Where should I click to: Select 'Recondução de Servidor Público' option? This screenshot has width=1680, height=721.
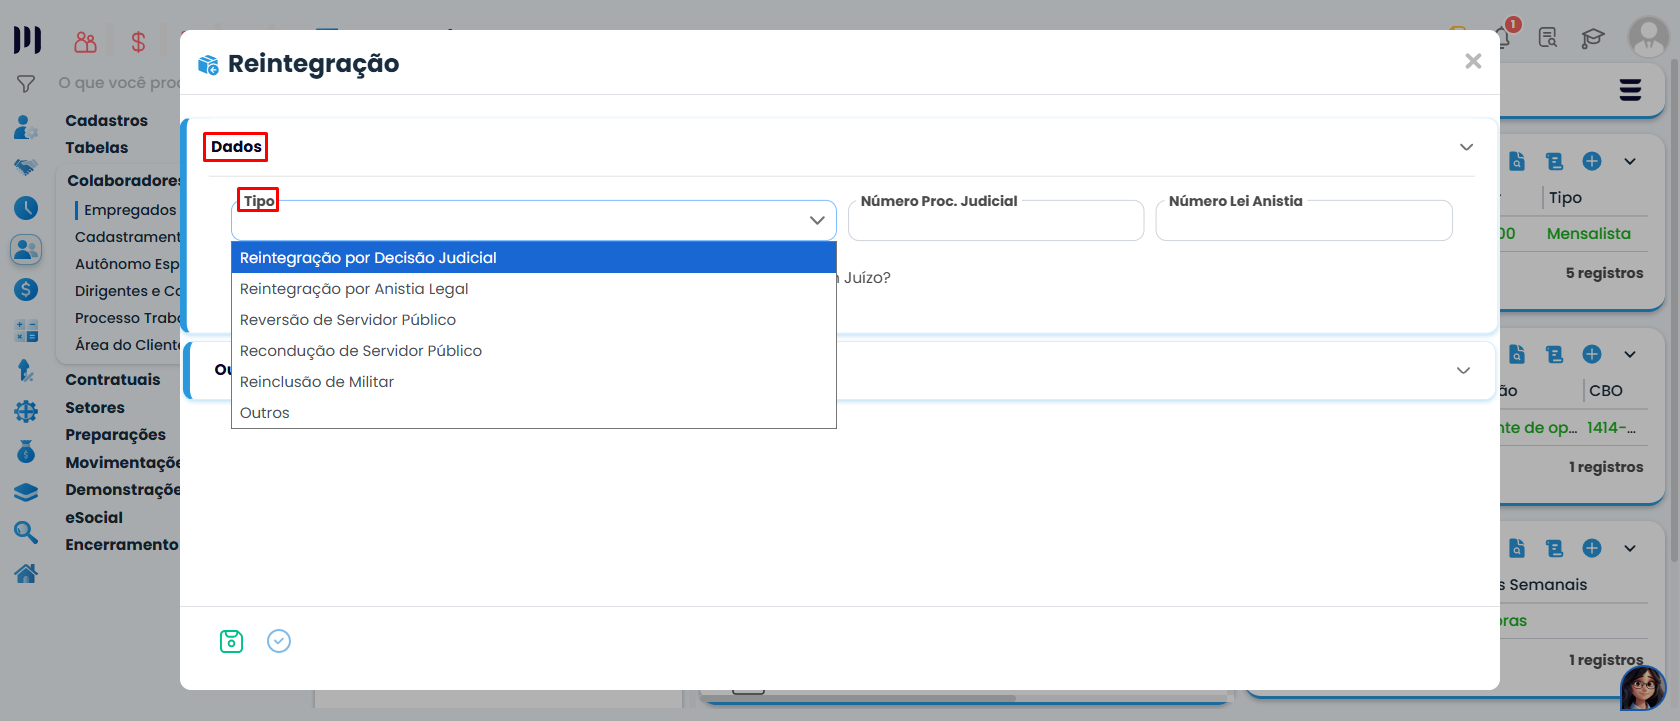[x=534, y=351]
